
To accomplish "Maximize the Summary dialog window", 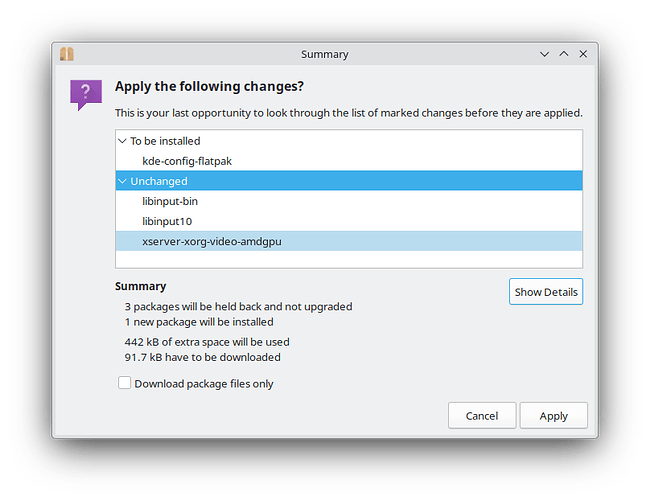I will 563,54.
